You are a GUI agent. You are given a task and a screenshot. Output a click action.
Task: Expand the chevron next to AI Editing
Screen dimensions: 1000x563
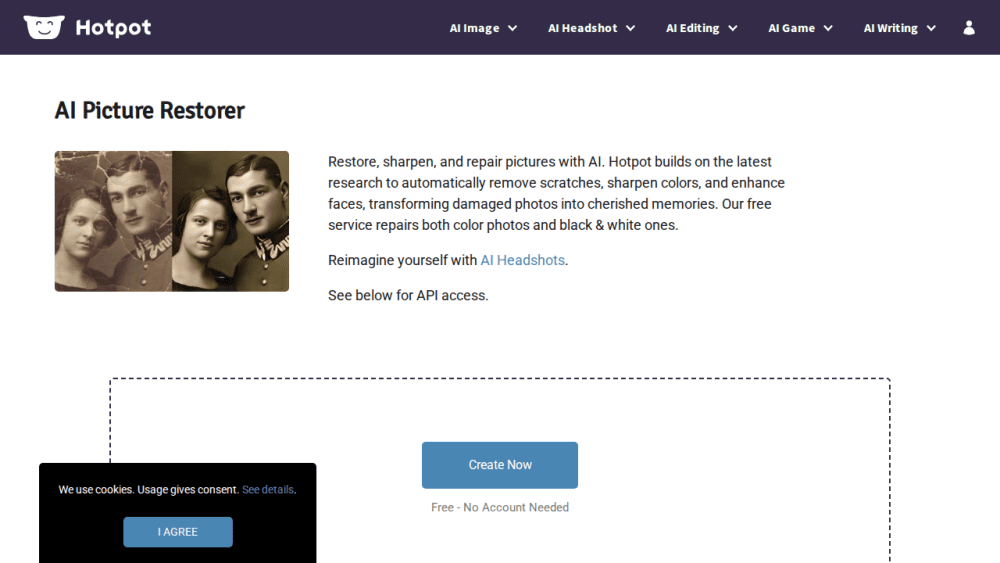733,28
